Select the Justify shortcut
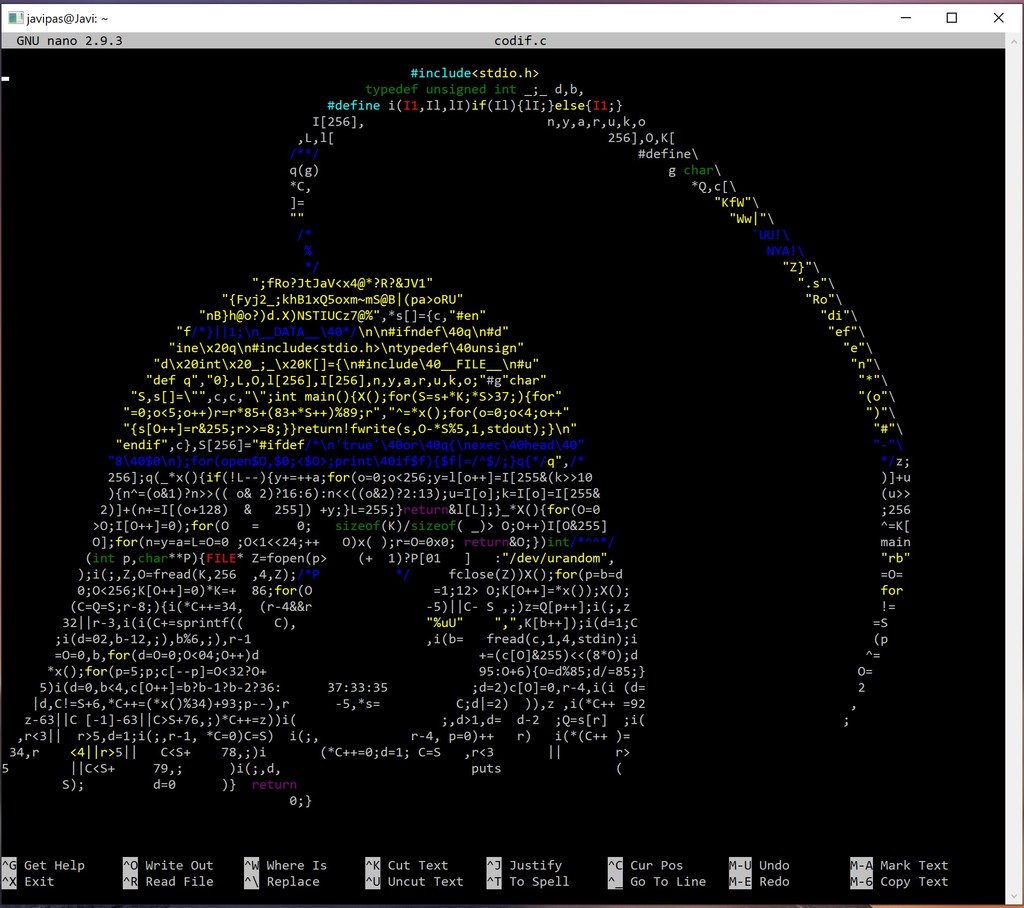Image resolution: width=1024 pixels, height=908 pixels. point(537,865)
